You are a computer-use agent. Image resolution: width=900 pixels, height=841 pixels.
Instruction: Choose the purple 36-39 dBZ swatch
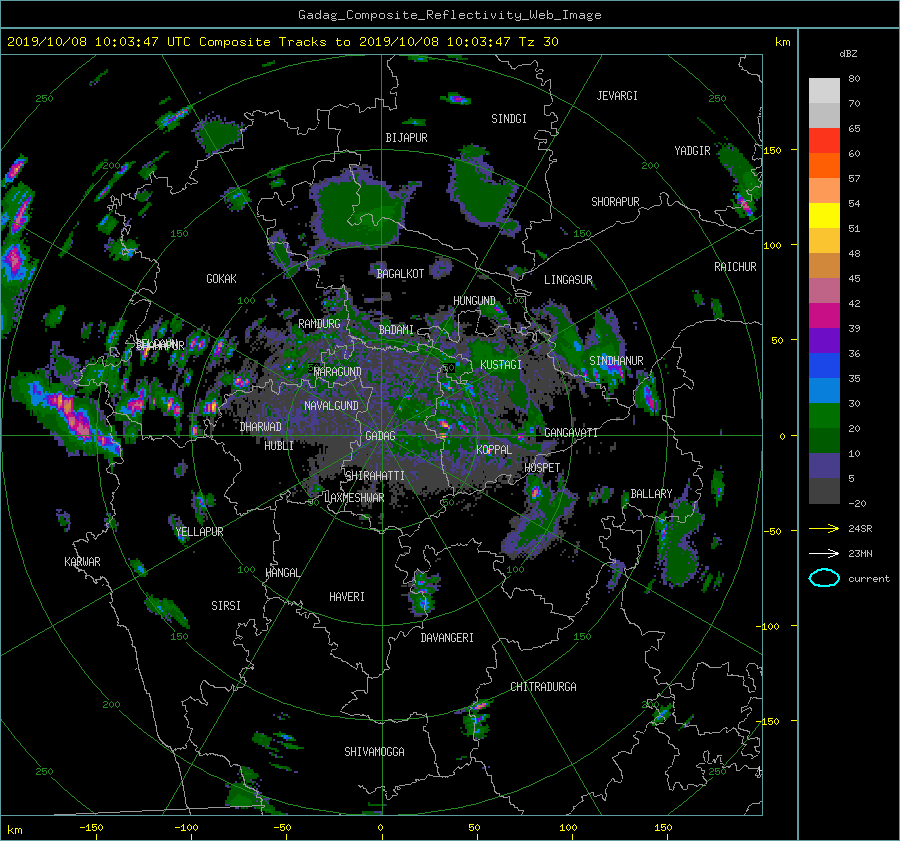[x=824, y=341]
